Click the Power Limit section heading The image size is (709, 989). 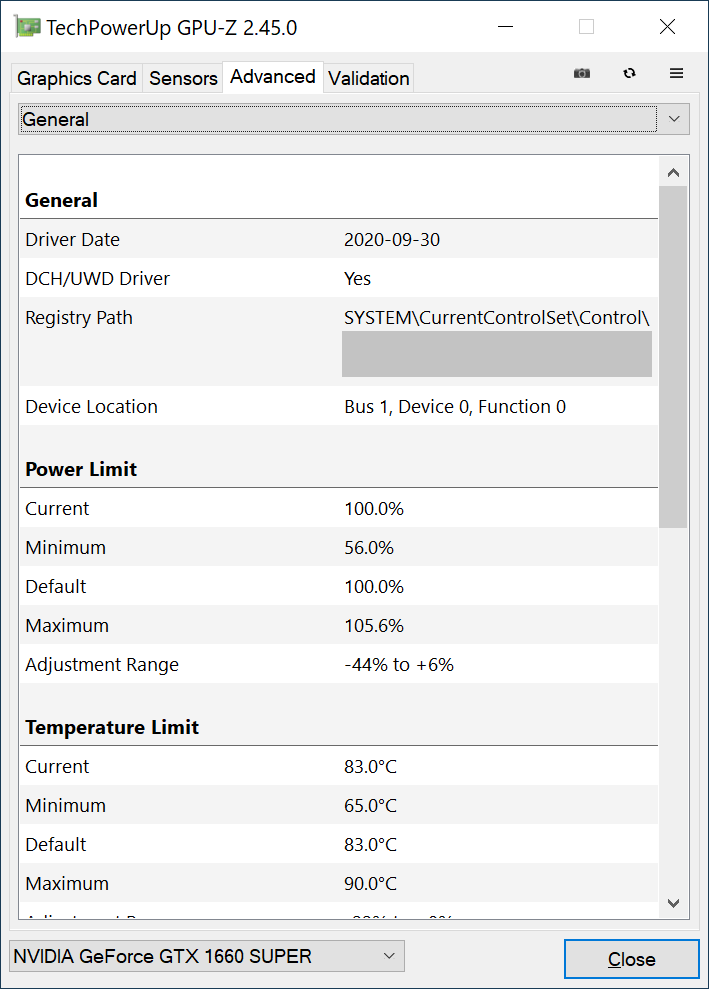[x=81, y=469]
